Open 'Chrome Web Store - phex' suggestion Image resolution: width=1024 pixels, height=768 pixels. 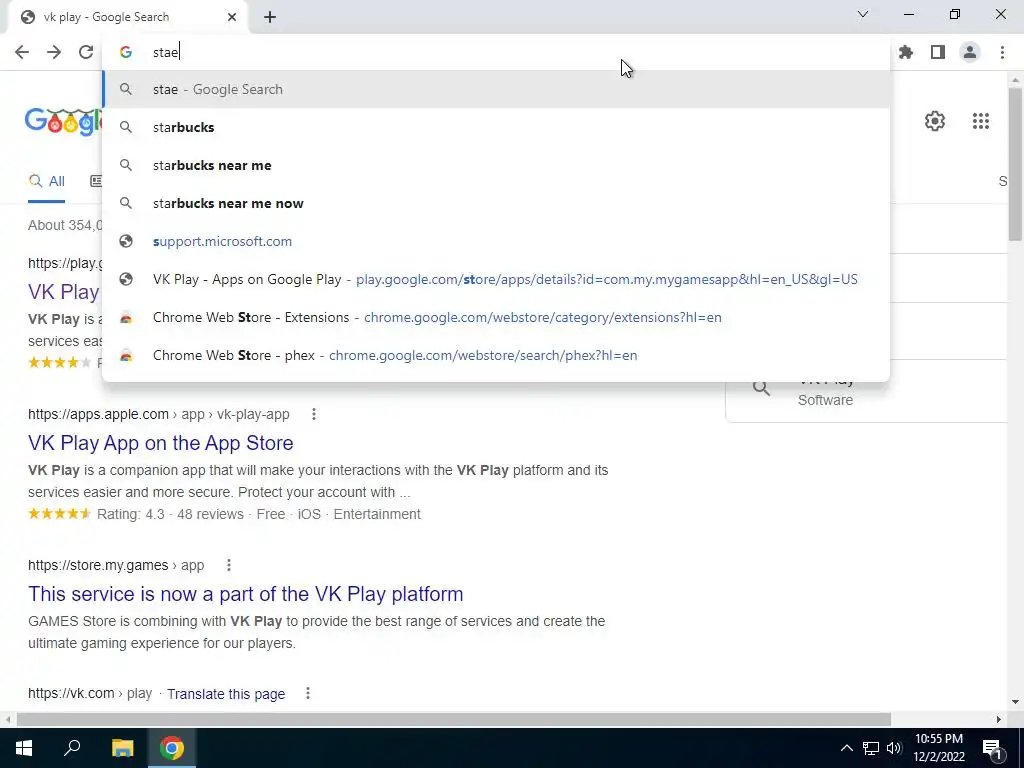pos(496,355)
